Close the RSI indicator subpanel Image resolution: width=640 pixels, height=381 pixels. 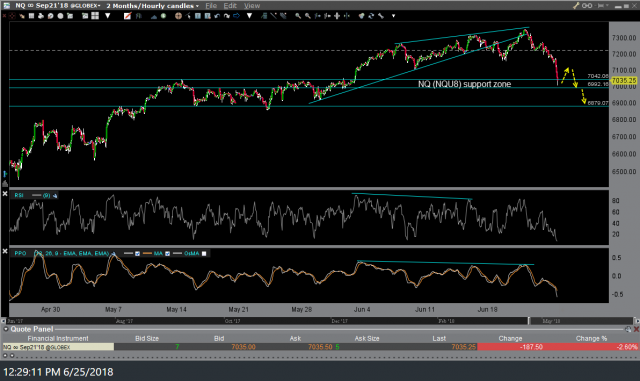[x=5, y=194]
